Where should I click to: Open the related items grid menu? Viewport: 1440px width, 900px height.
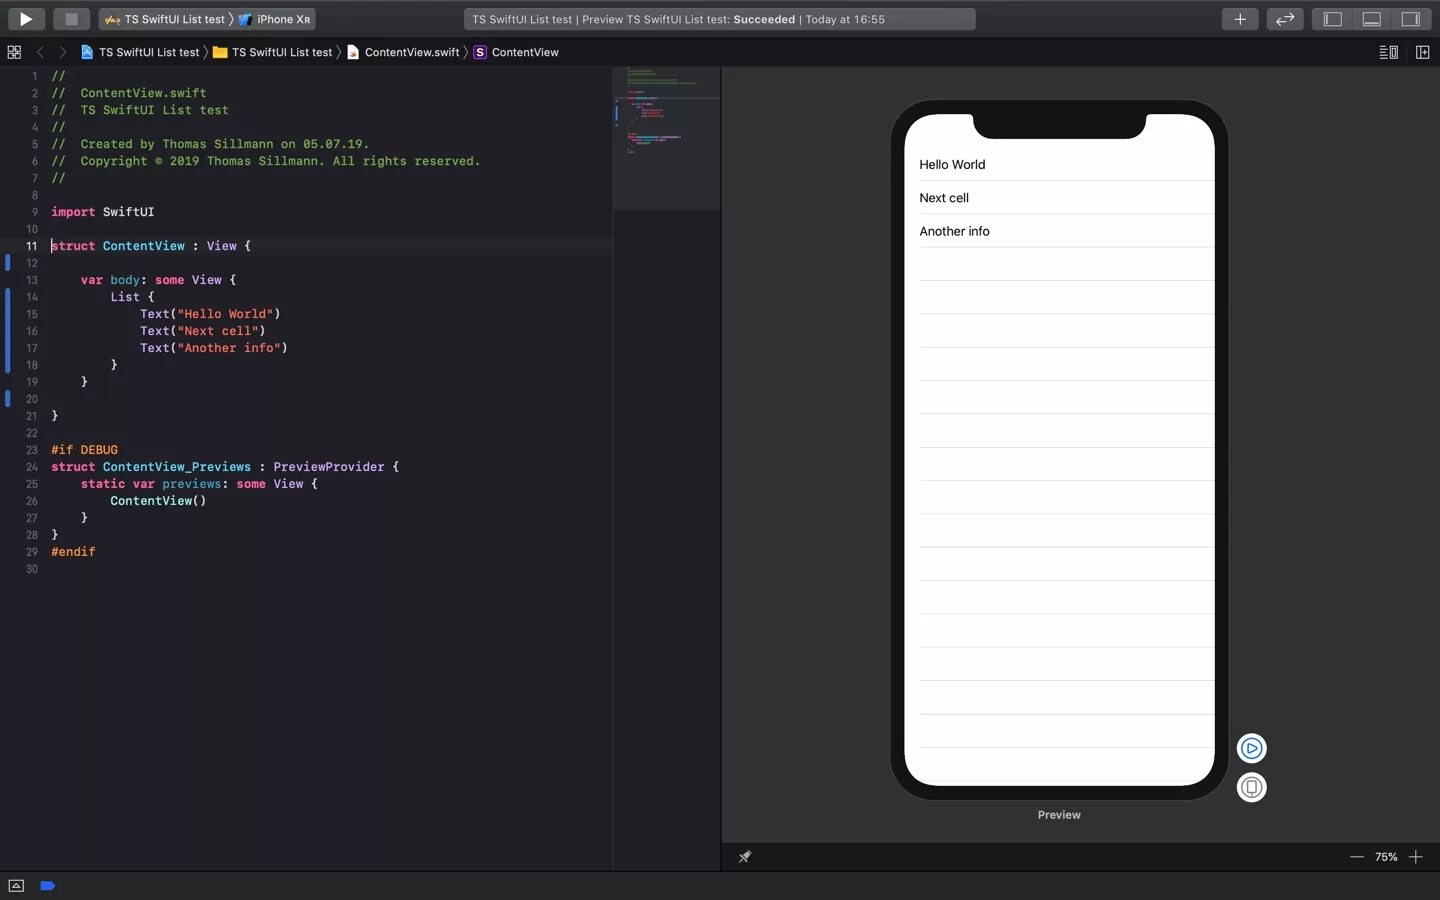(14, 52)
